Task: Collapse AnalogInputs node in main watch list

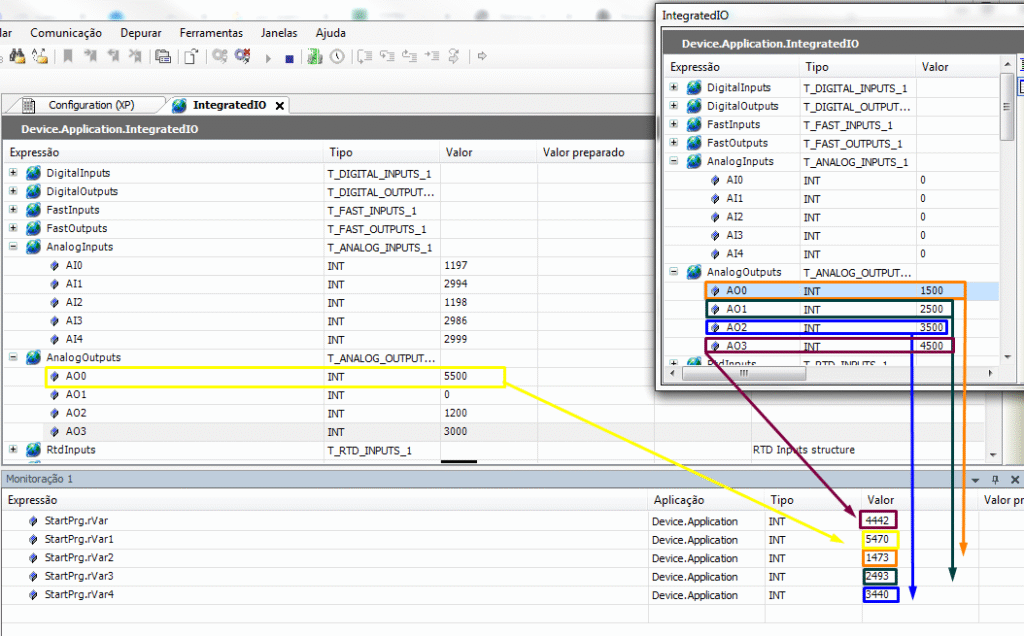Action: tap(13, 246)
